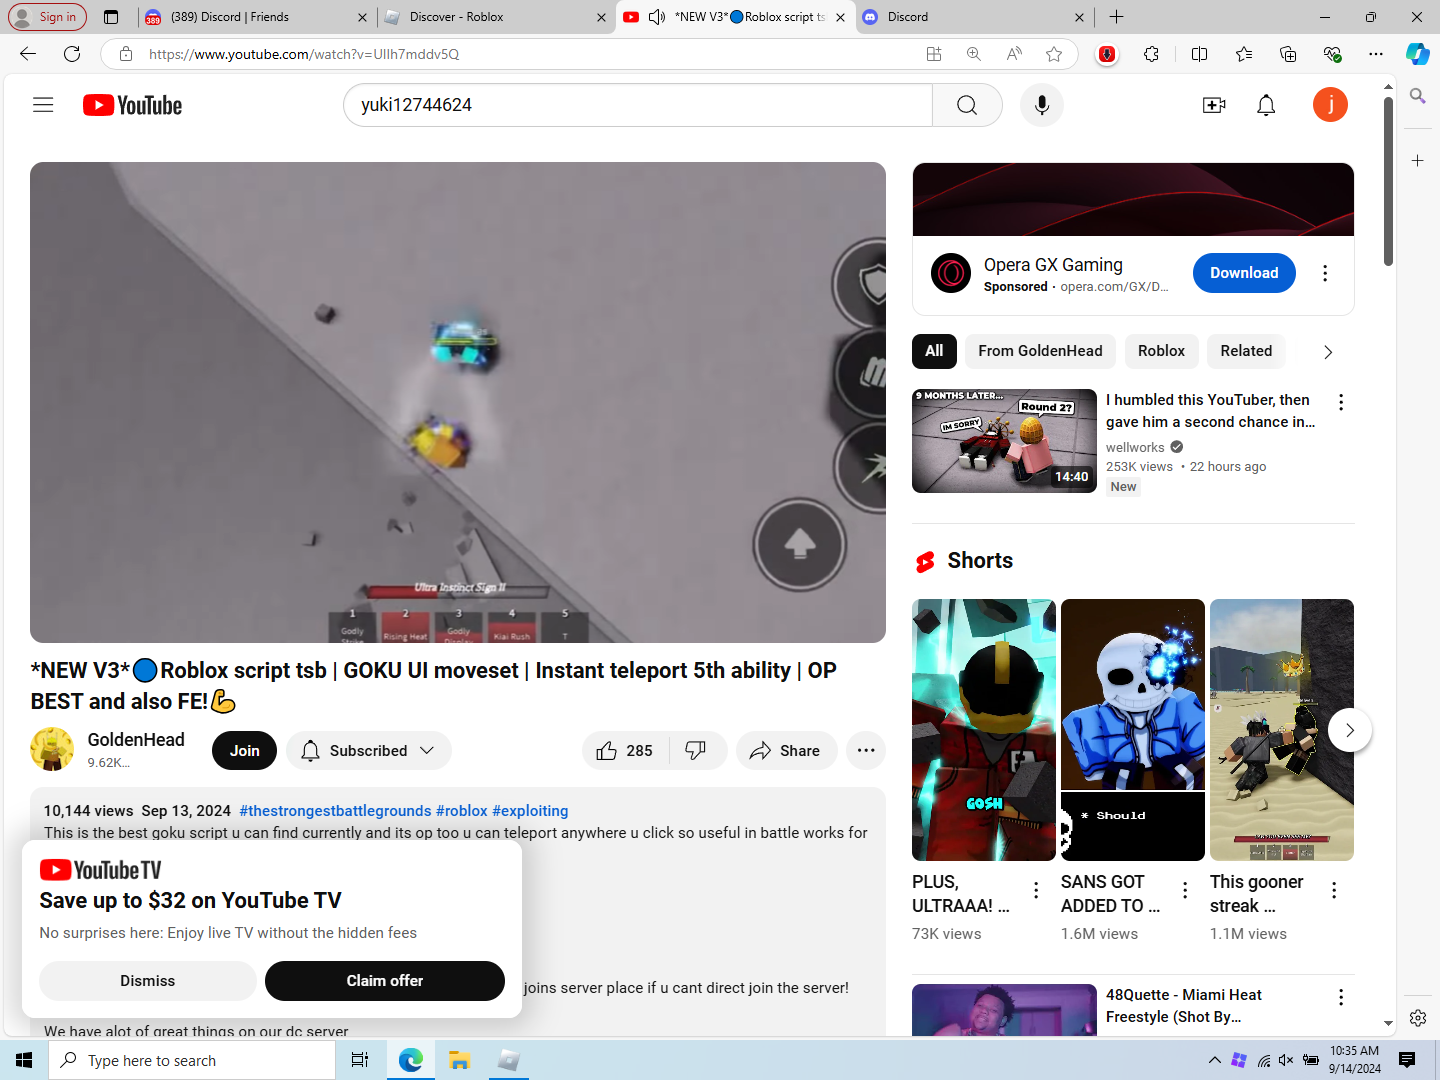Open #thestrongestbattlegrounds hashtag link
The height and width of the screenshot is (1080, 1440).
tap(335, 811)
